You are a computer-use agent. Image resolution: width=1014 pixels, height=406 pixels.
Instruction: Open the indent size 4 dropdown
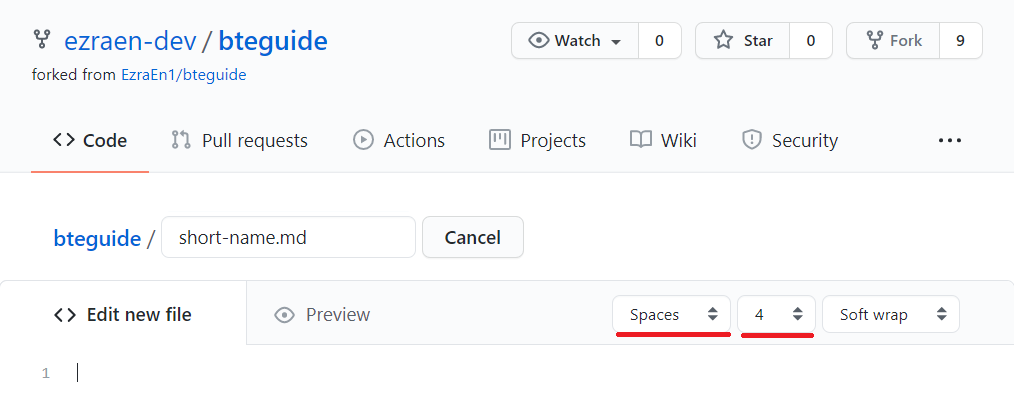[776, 314]
